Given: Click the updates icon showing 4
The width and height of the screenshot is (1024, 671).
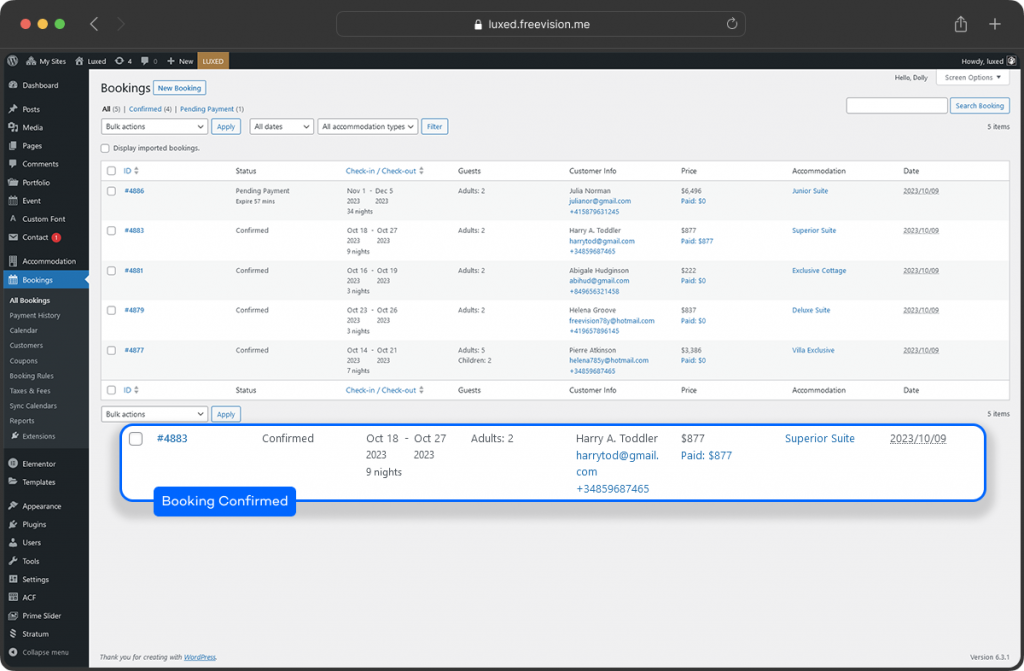Looking at the screenshot, I should pos(123,61).
